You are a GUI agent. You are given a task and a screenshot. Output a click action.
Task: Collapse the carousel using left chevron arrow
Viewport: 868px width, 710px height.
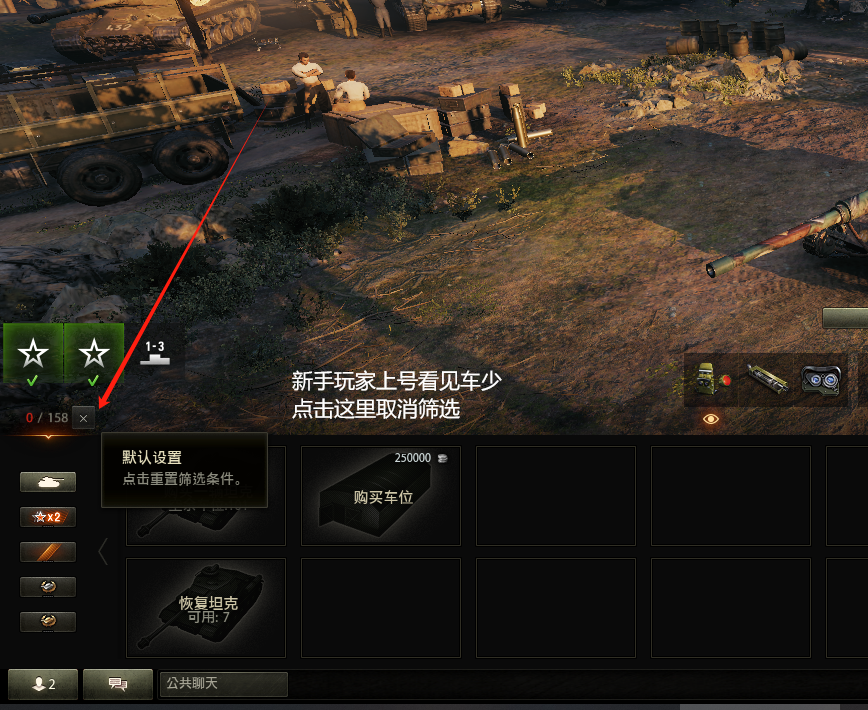(103, 552)
